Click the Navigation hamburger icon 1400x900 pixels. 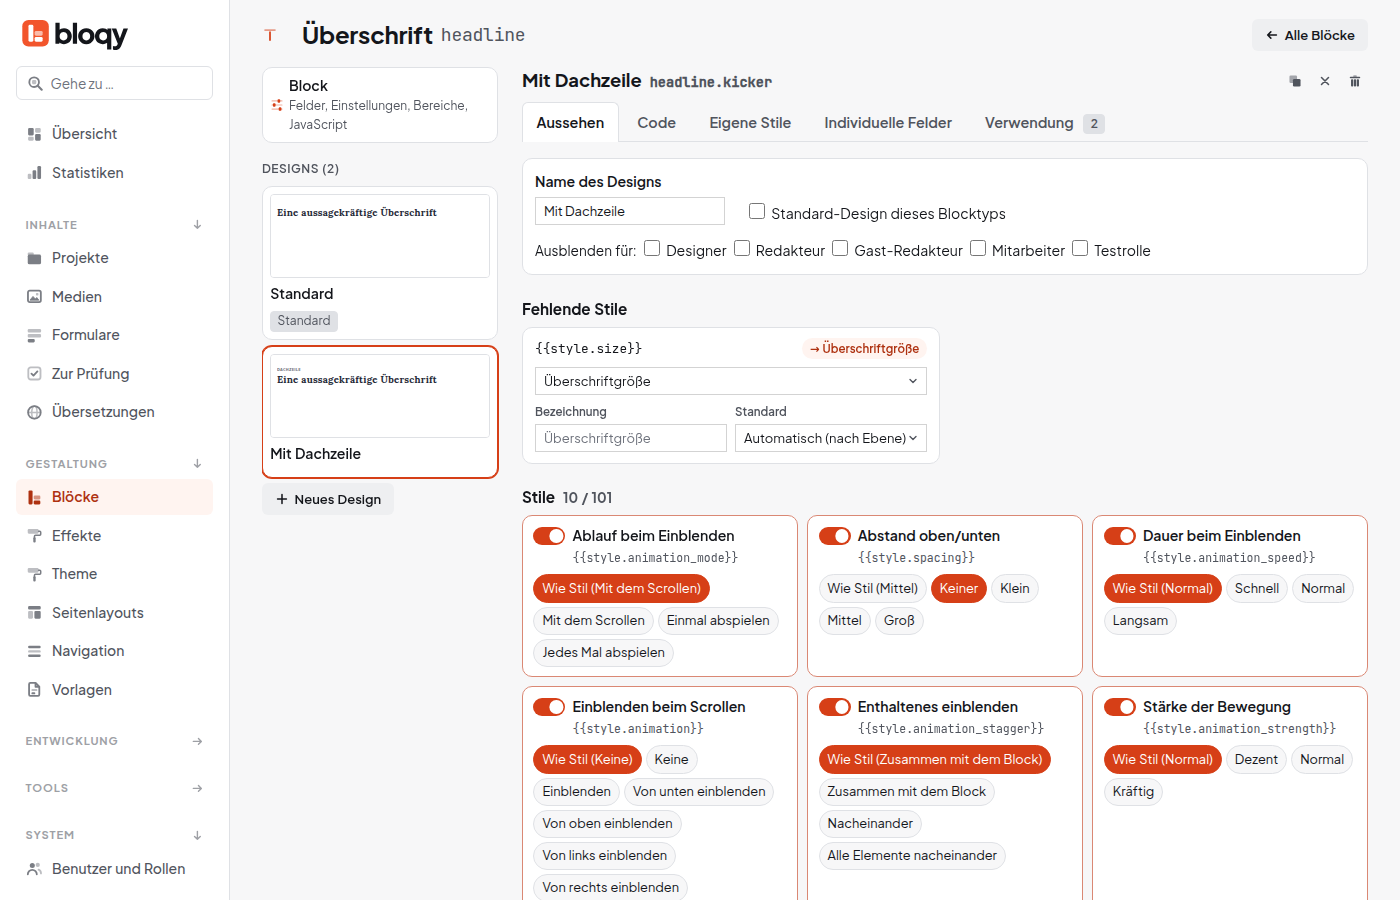pyautogui.click(x=34, y=651)
